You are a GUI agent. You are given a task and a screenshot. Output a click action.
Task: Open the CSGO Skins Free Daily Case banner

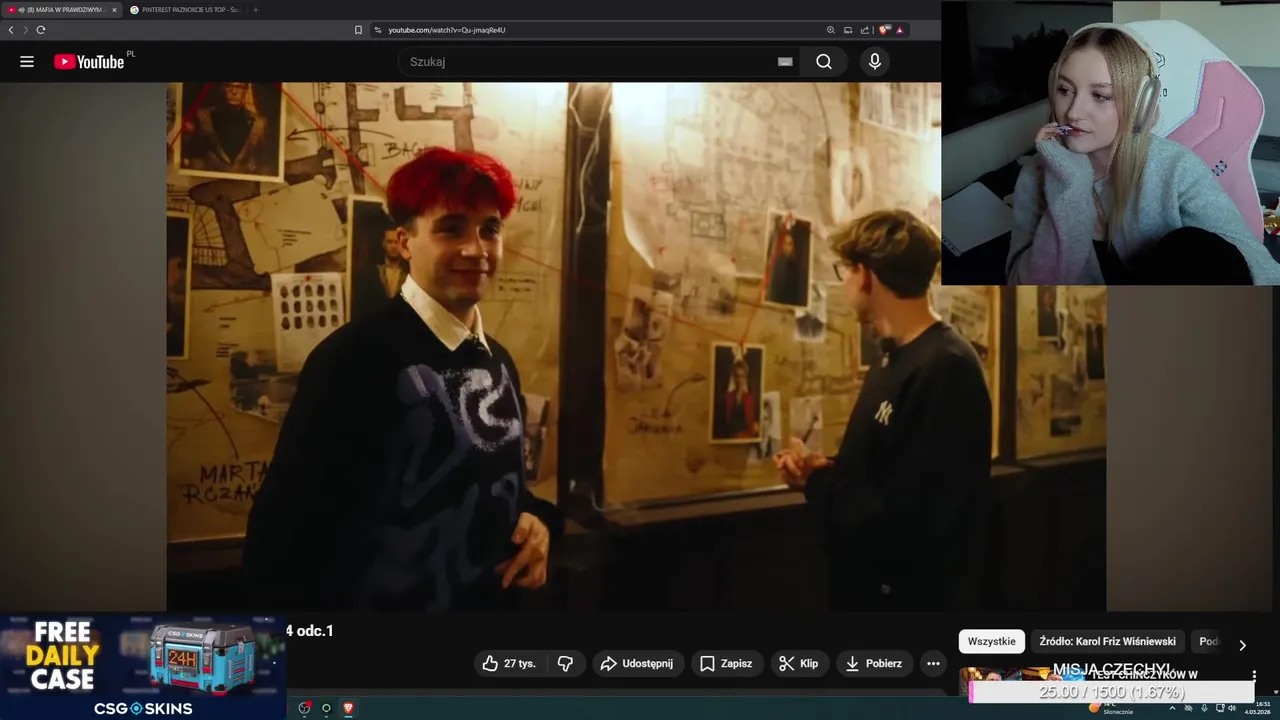click(x=143, y=667)
